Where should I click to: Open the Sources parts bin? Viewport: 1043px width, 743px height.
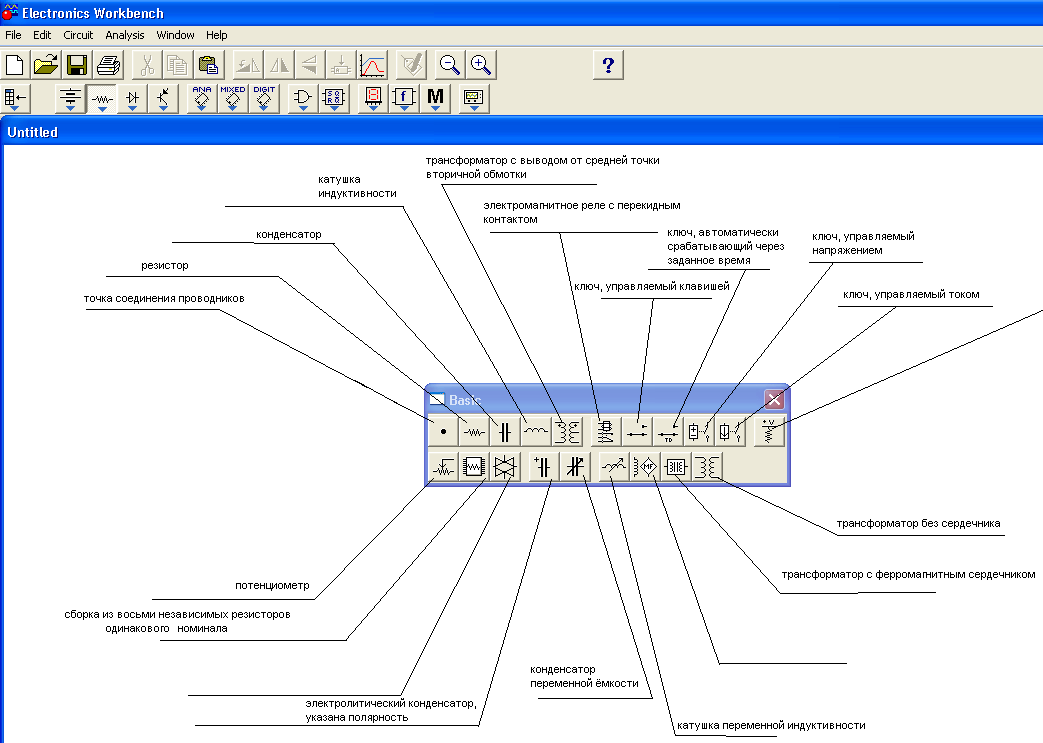tap(71, 99)
